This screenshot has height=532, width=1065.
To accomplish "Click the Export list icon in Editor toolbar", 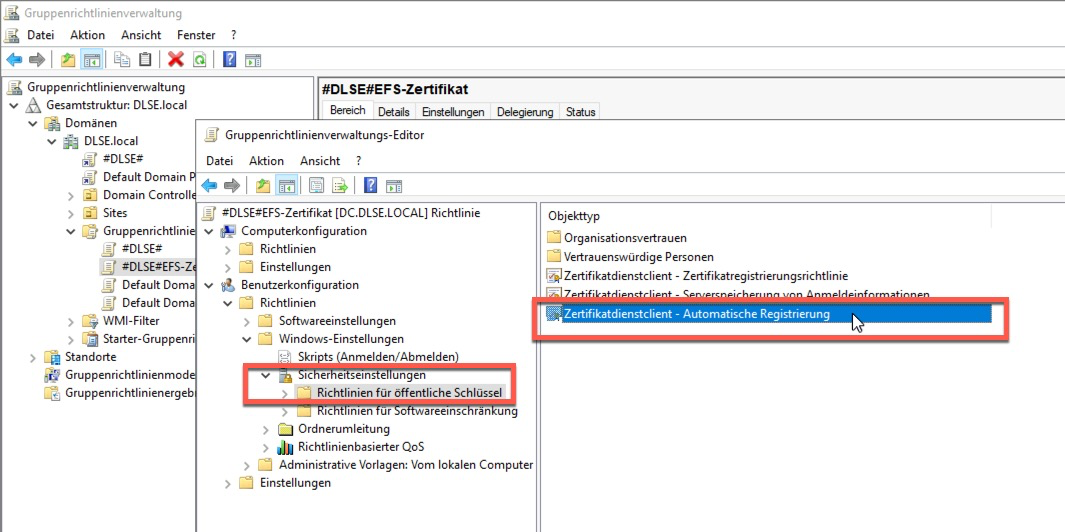I will pos(340,185).
